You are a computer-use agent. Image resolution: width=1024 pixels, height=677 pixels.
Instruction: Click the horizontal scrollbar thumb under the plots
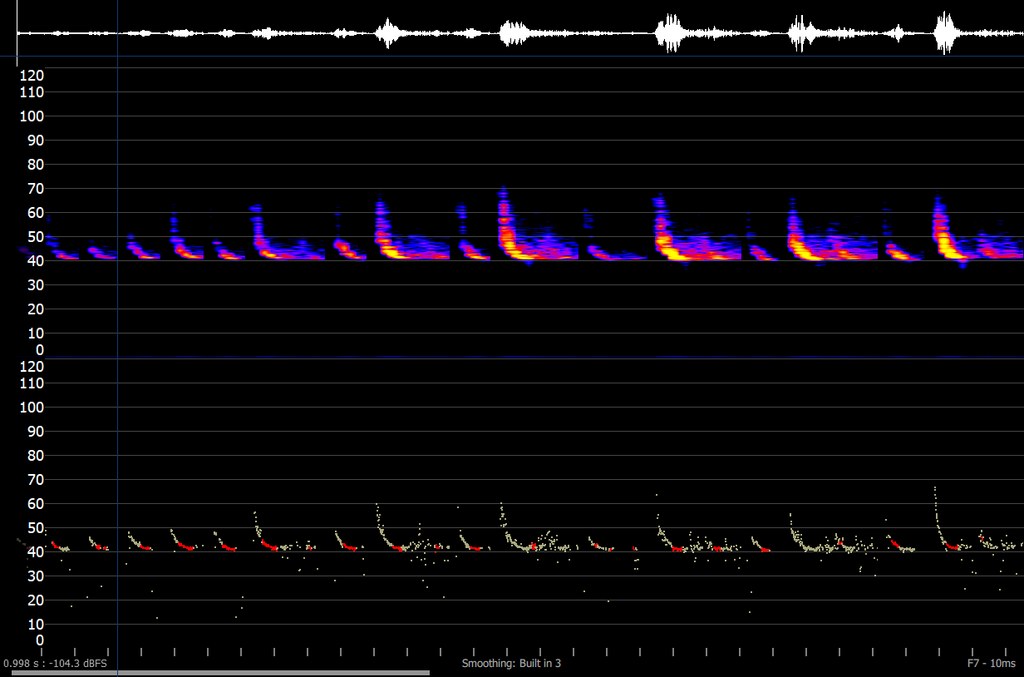point(221,672)
